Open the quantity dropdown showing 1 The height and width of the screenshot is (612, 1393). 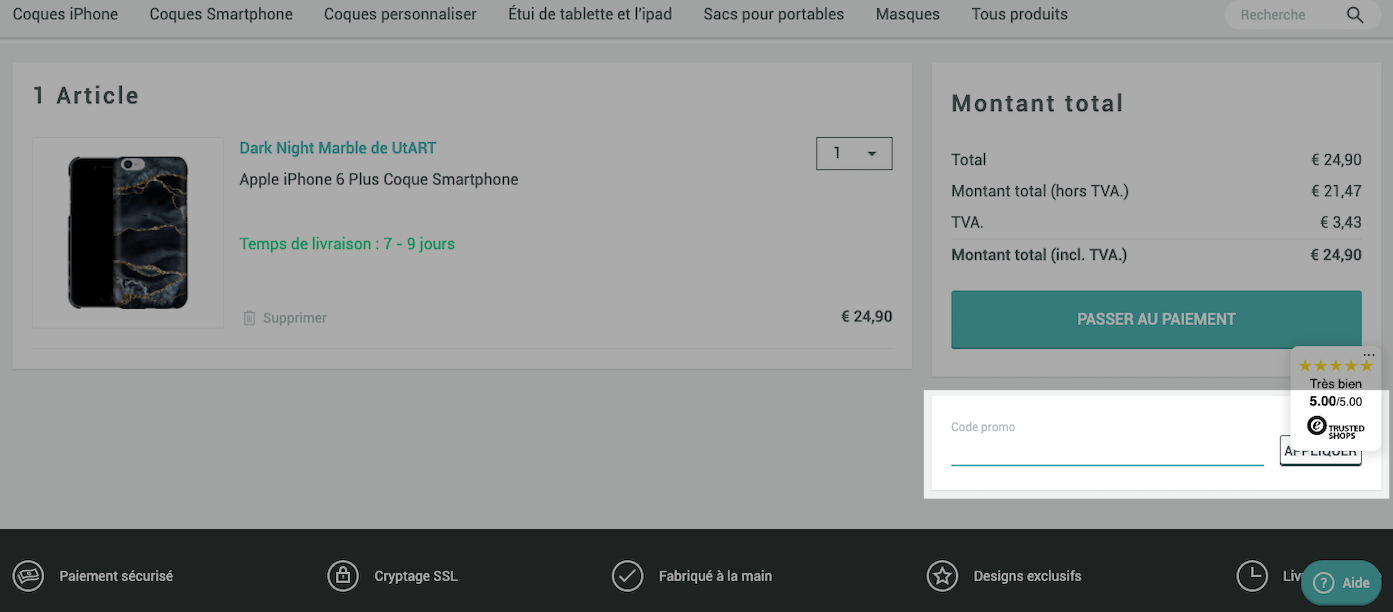click(854, 153)
